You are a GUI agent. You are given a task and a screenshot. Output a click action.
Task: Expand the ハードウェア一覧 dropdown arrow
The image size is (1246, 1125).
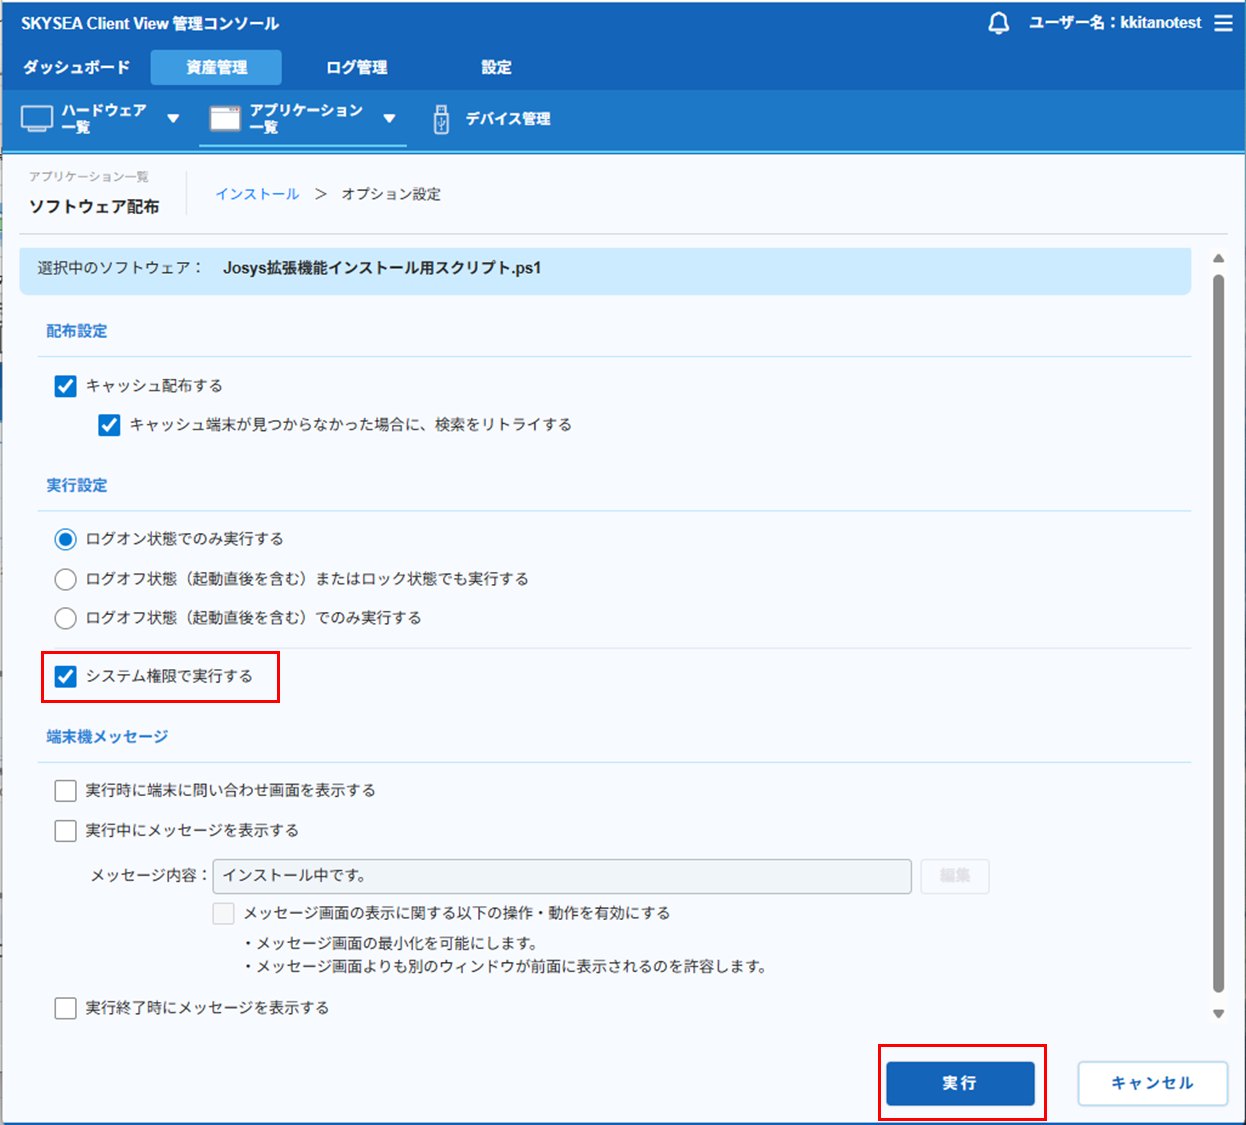coord(173,118)
